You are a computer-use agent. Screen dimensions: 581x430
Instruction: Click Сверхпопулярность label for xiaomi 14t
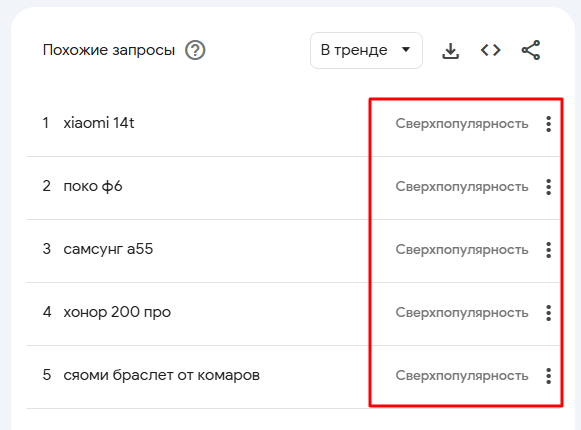pos(462,124)
